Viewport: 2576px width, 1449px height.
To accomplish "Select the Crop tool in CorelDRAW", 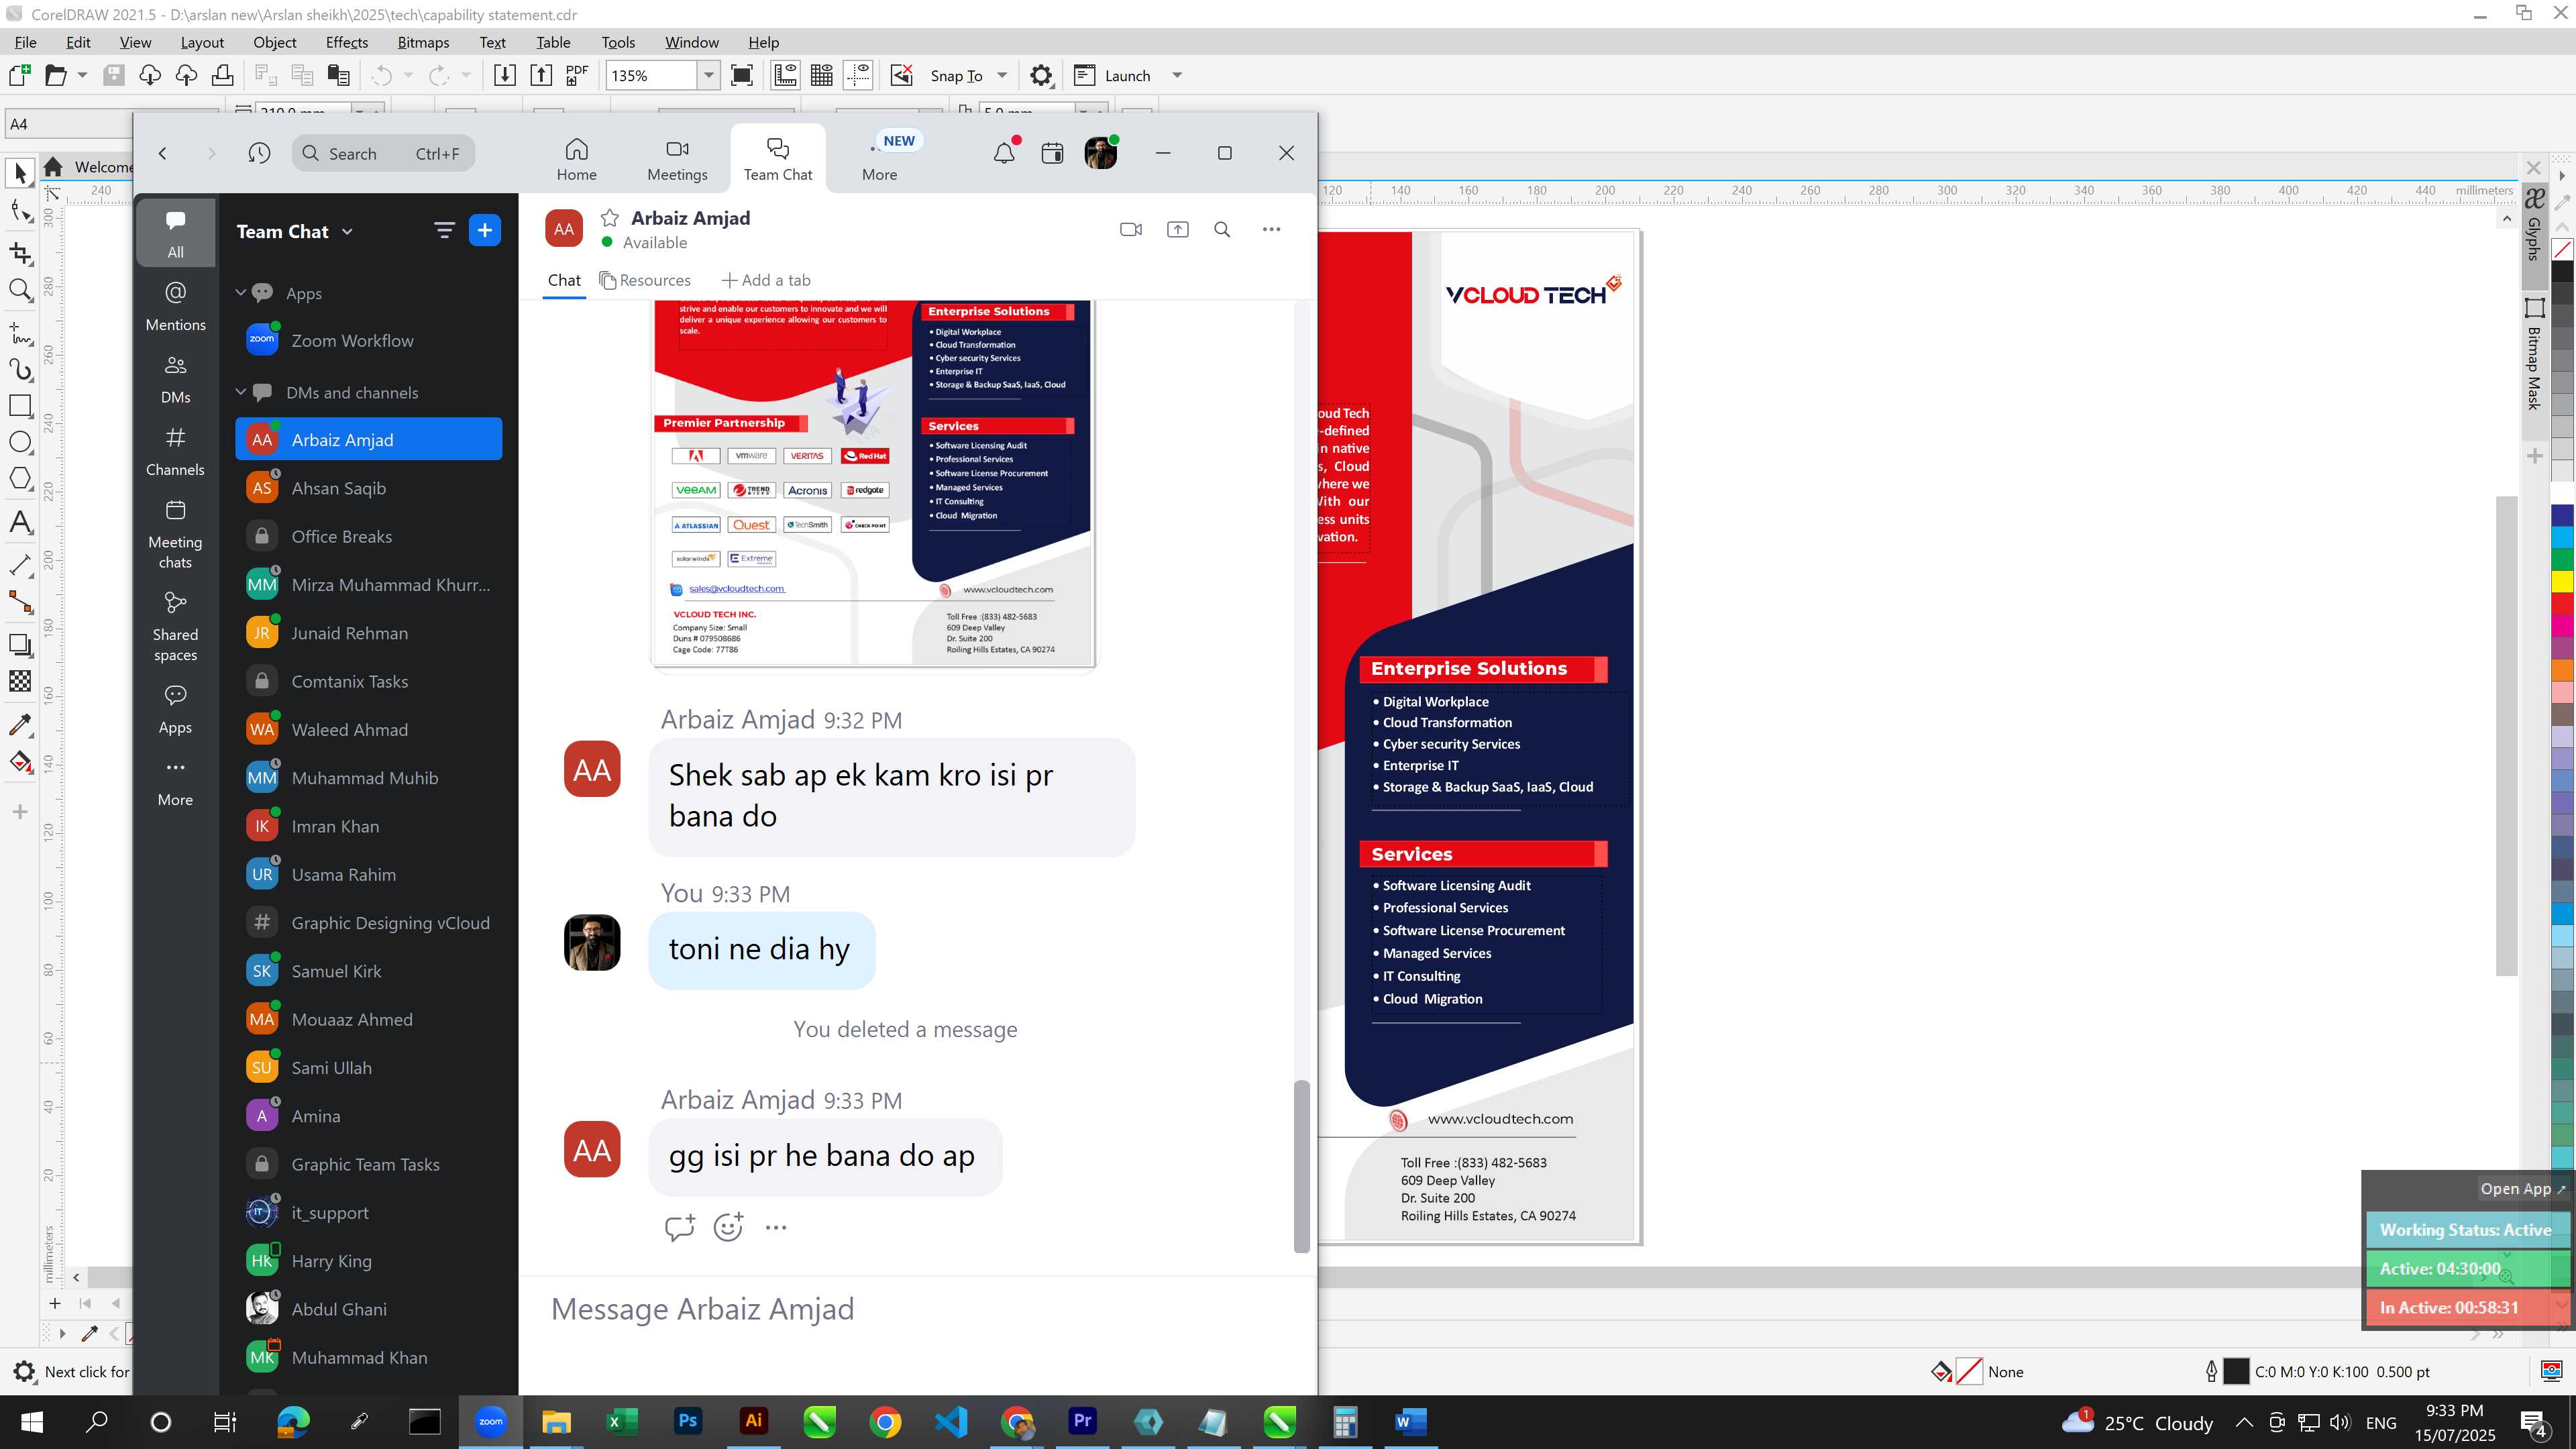I will click(20, 252).
